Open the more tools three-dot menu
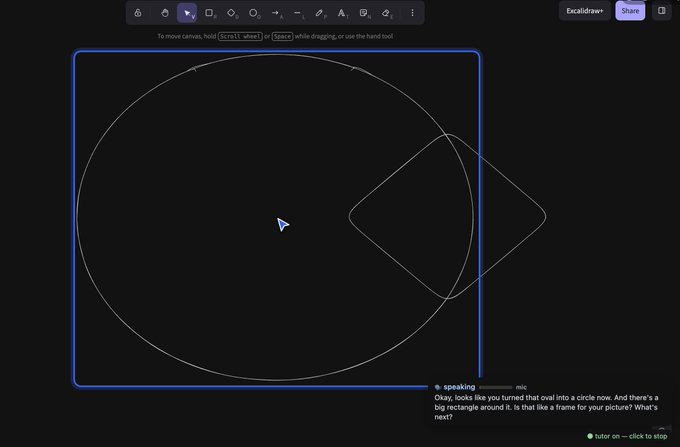Image resolution: width=680 pixels, height=447 pixels. [x=412, y=13]
